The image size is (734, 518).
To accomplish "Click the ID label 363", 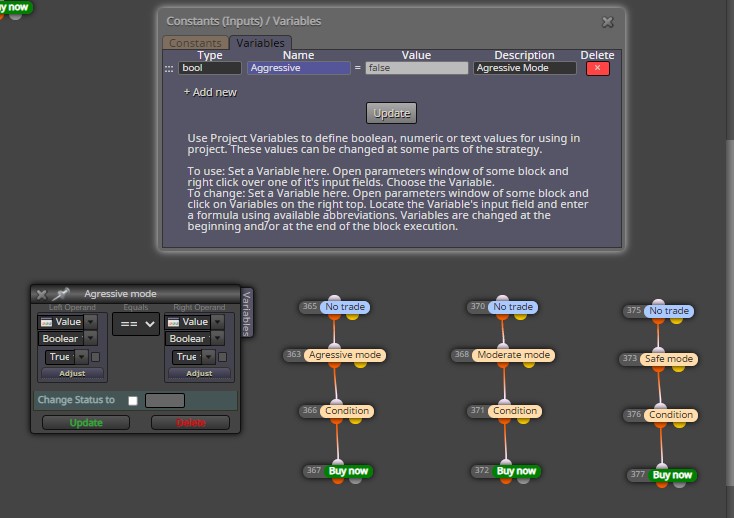I will 294,355.
